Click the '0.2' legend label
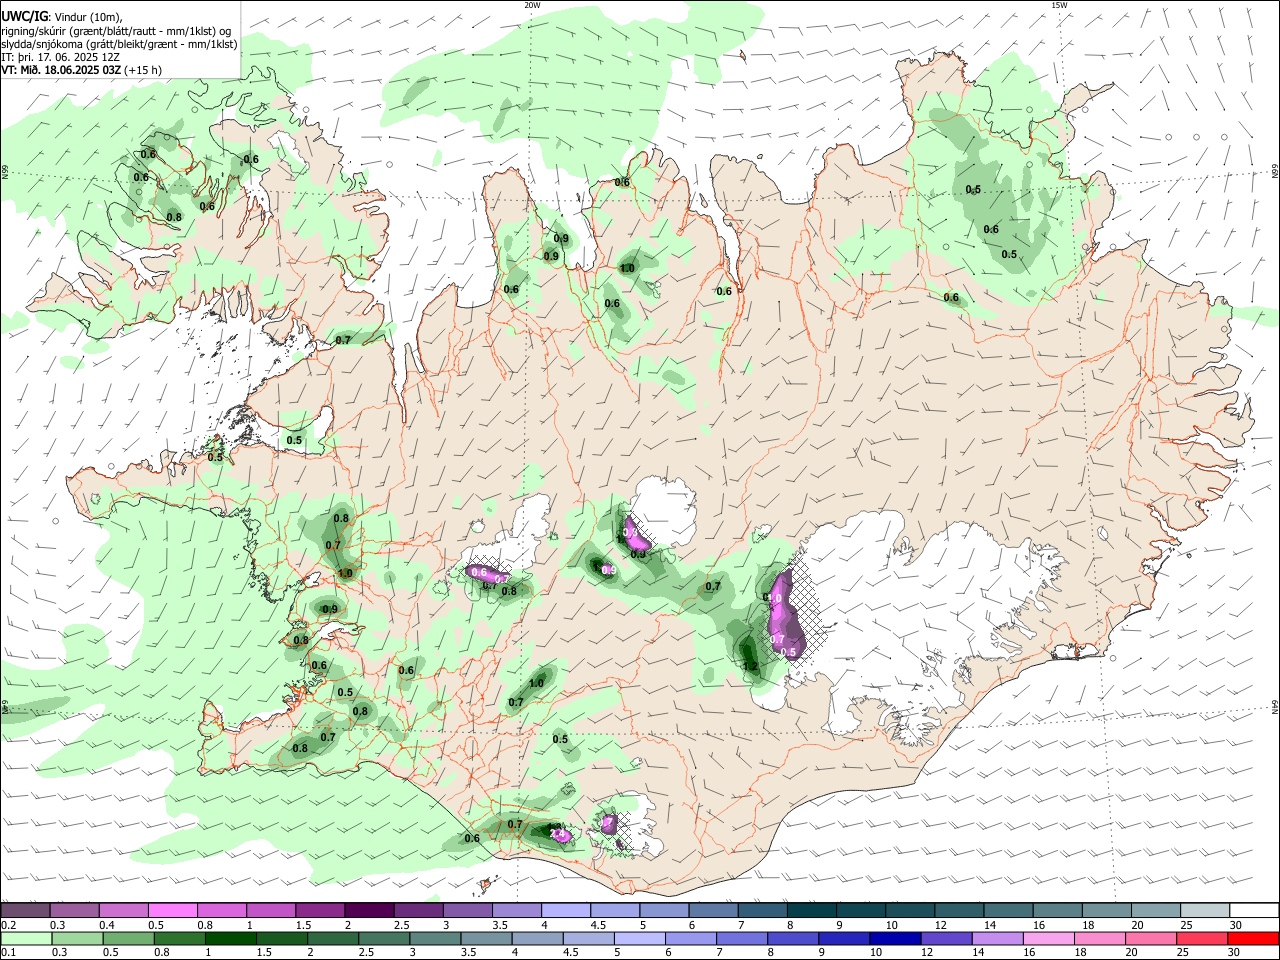 click(x=8, y=925)
